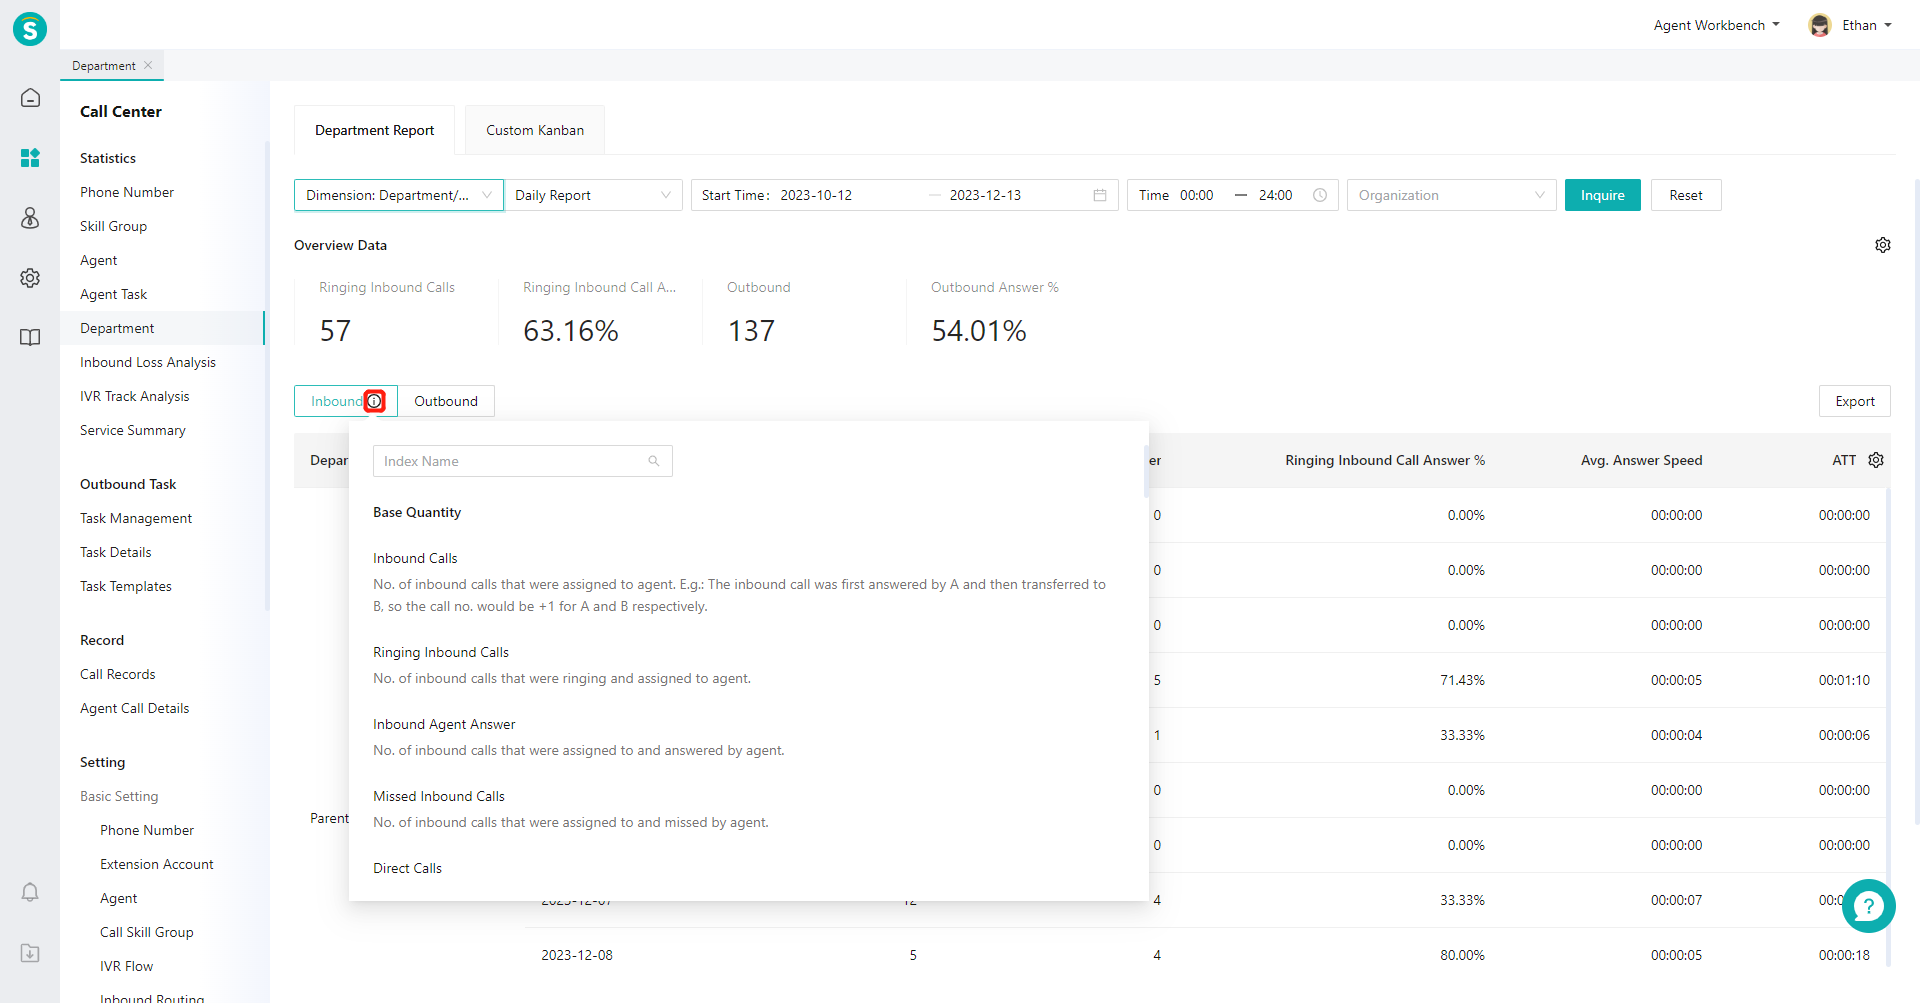The width and height of the screenshot is (1920, 1003).
Task: Click Ringing Inbound Call Answer % column header
Action: pyautogui.click(x=1385, y=460)
